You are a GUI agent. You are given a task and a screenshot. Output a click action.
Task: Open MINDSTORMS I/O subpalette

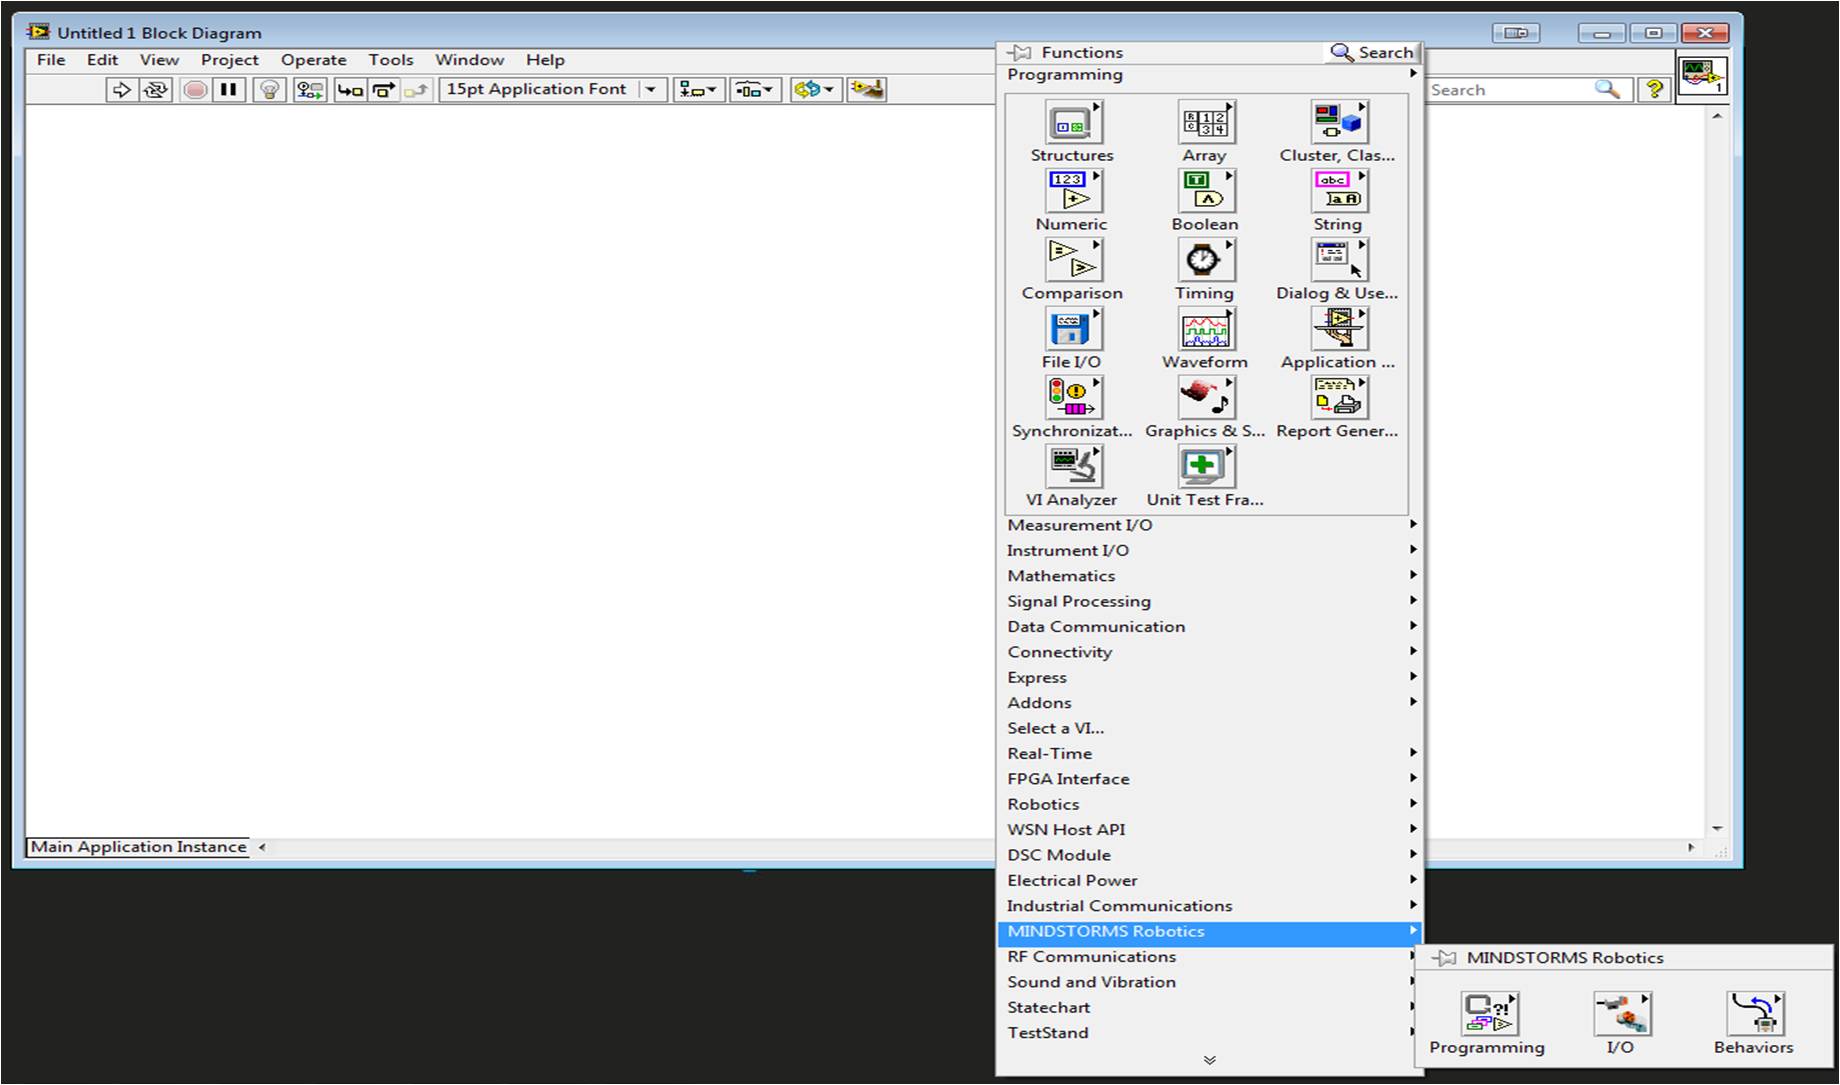1621,1014
